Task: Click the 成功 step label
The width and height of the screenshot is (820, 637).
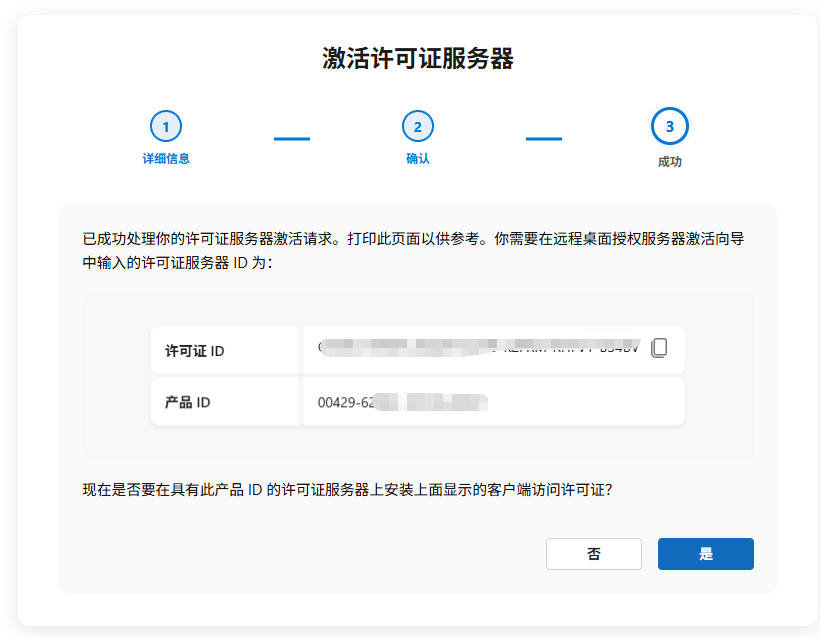Action: (x=669, y=162)
